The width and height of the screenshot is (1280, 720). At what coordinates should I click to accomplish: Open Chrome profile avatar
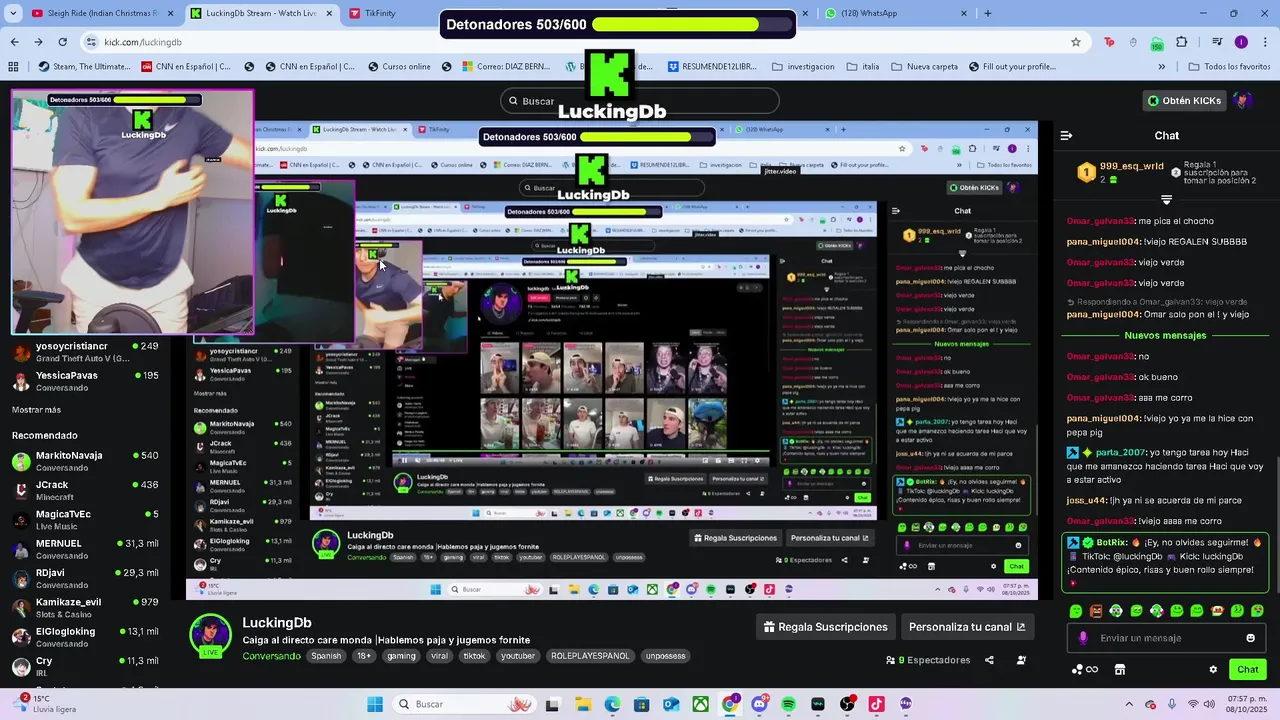pyautogui.click(x=1241, y=42)
